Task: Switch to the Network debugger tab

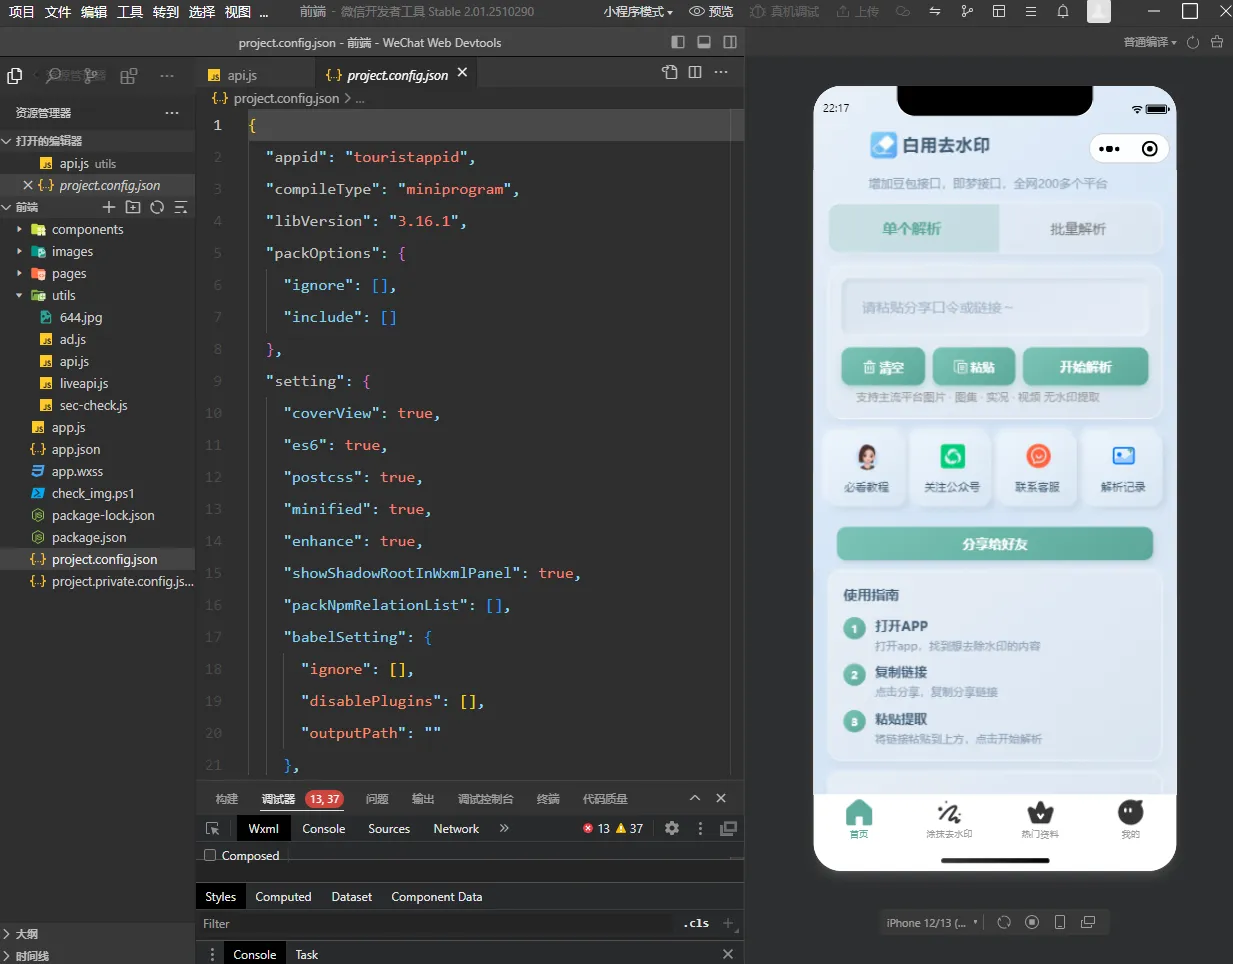Action: pos(456,828)
